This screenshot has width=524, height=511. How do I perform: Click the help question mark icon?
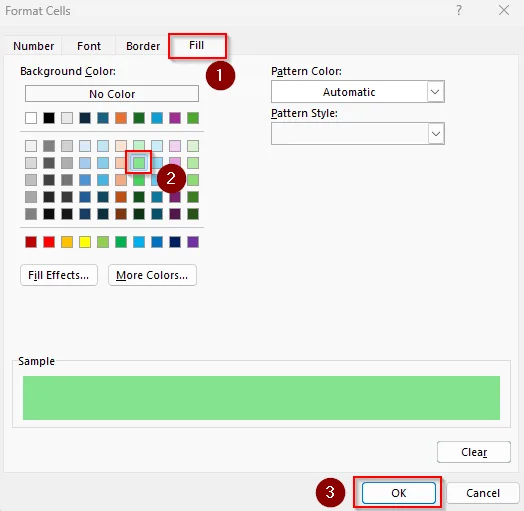click(459, 10)
